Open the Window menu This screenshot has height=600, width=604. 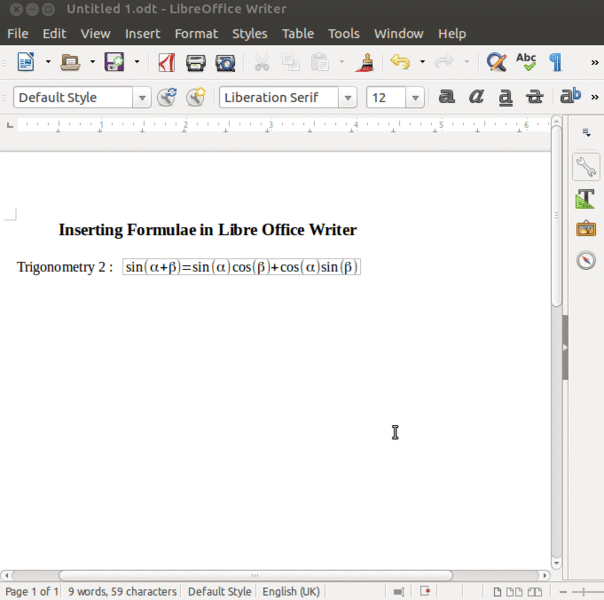399,34
